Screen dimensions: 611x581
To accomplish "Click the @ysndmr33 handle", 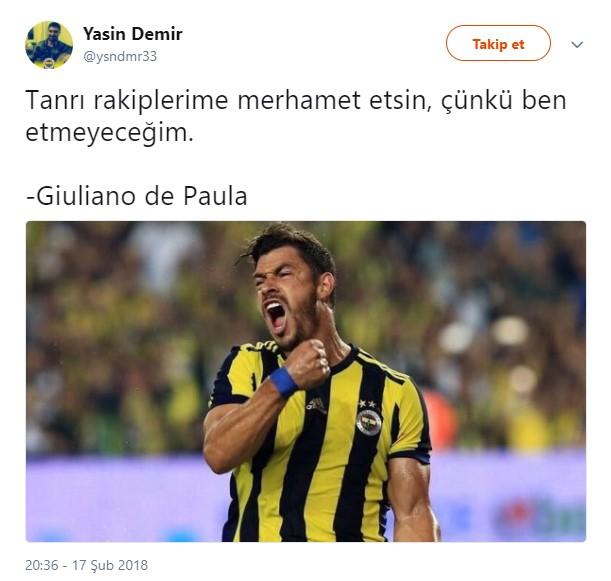I will pos(120,57).
